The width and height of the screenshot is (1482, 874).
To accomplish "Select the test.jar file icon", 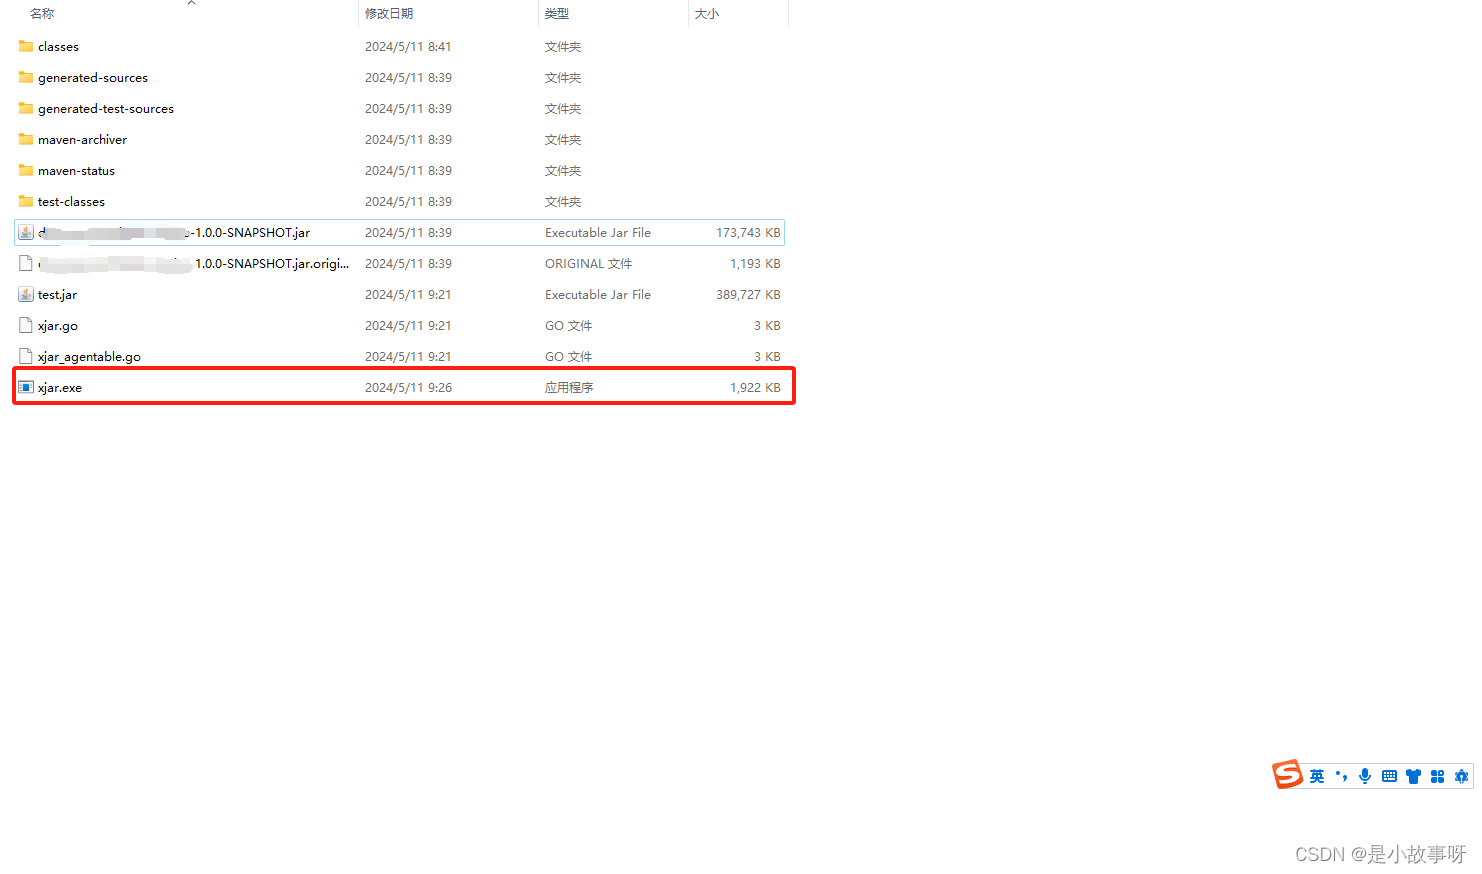I will pyautogui.click(x=26, y=294).
